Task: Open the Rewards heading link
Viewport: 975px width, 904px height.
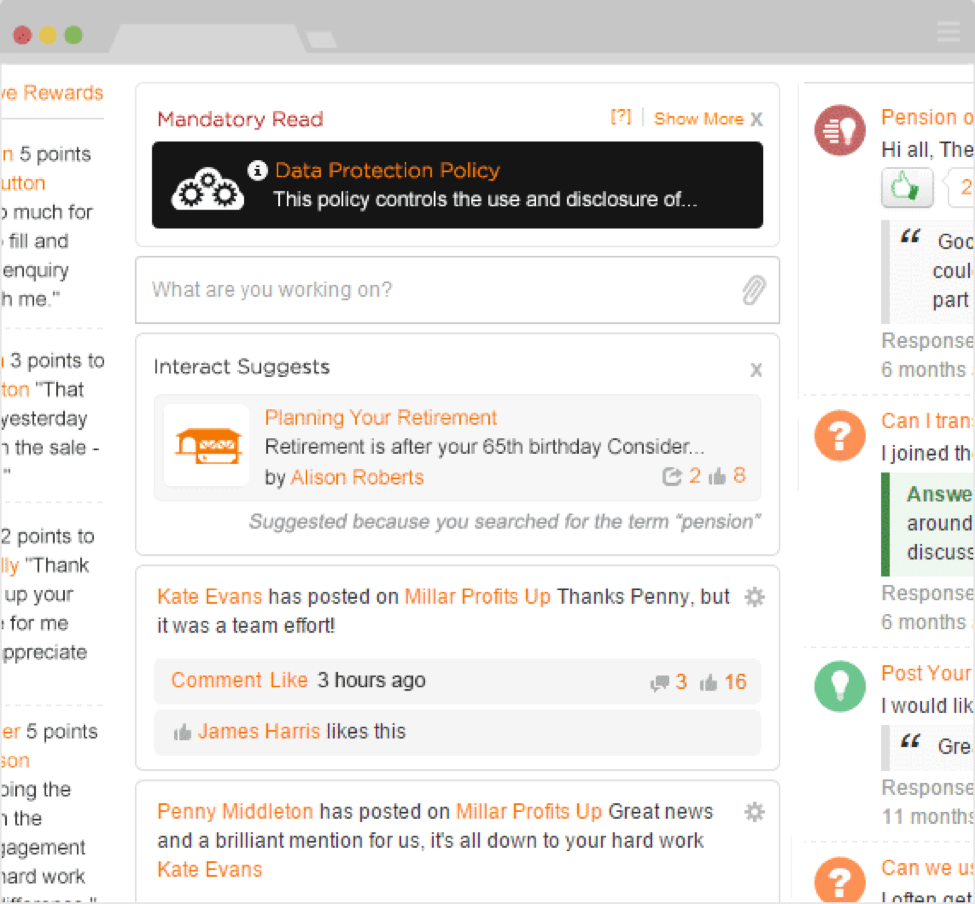Action: [x=52, y=93]
